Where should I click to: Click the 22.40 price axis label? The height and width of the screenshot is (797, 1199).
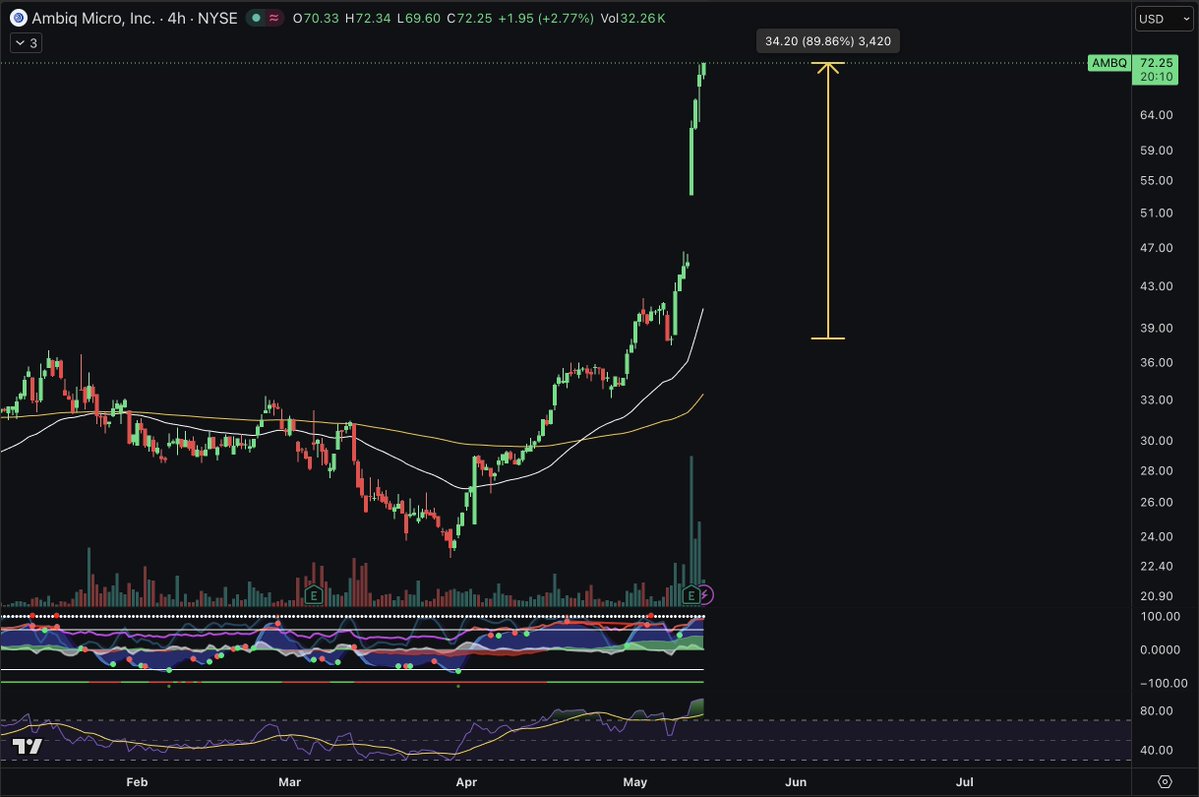(x=1156, y=566)
